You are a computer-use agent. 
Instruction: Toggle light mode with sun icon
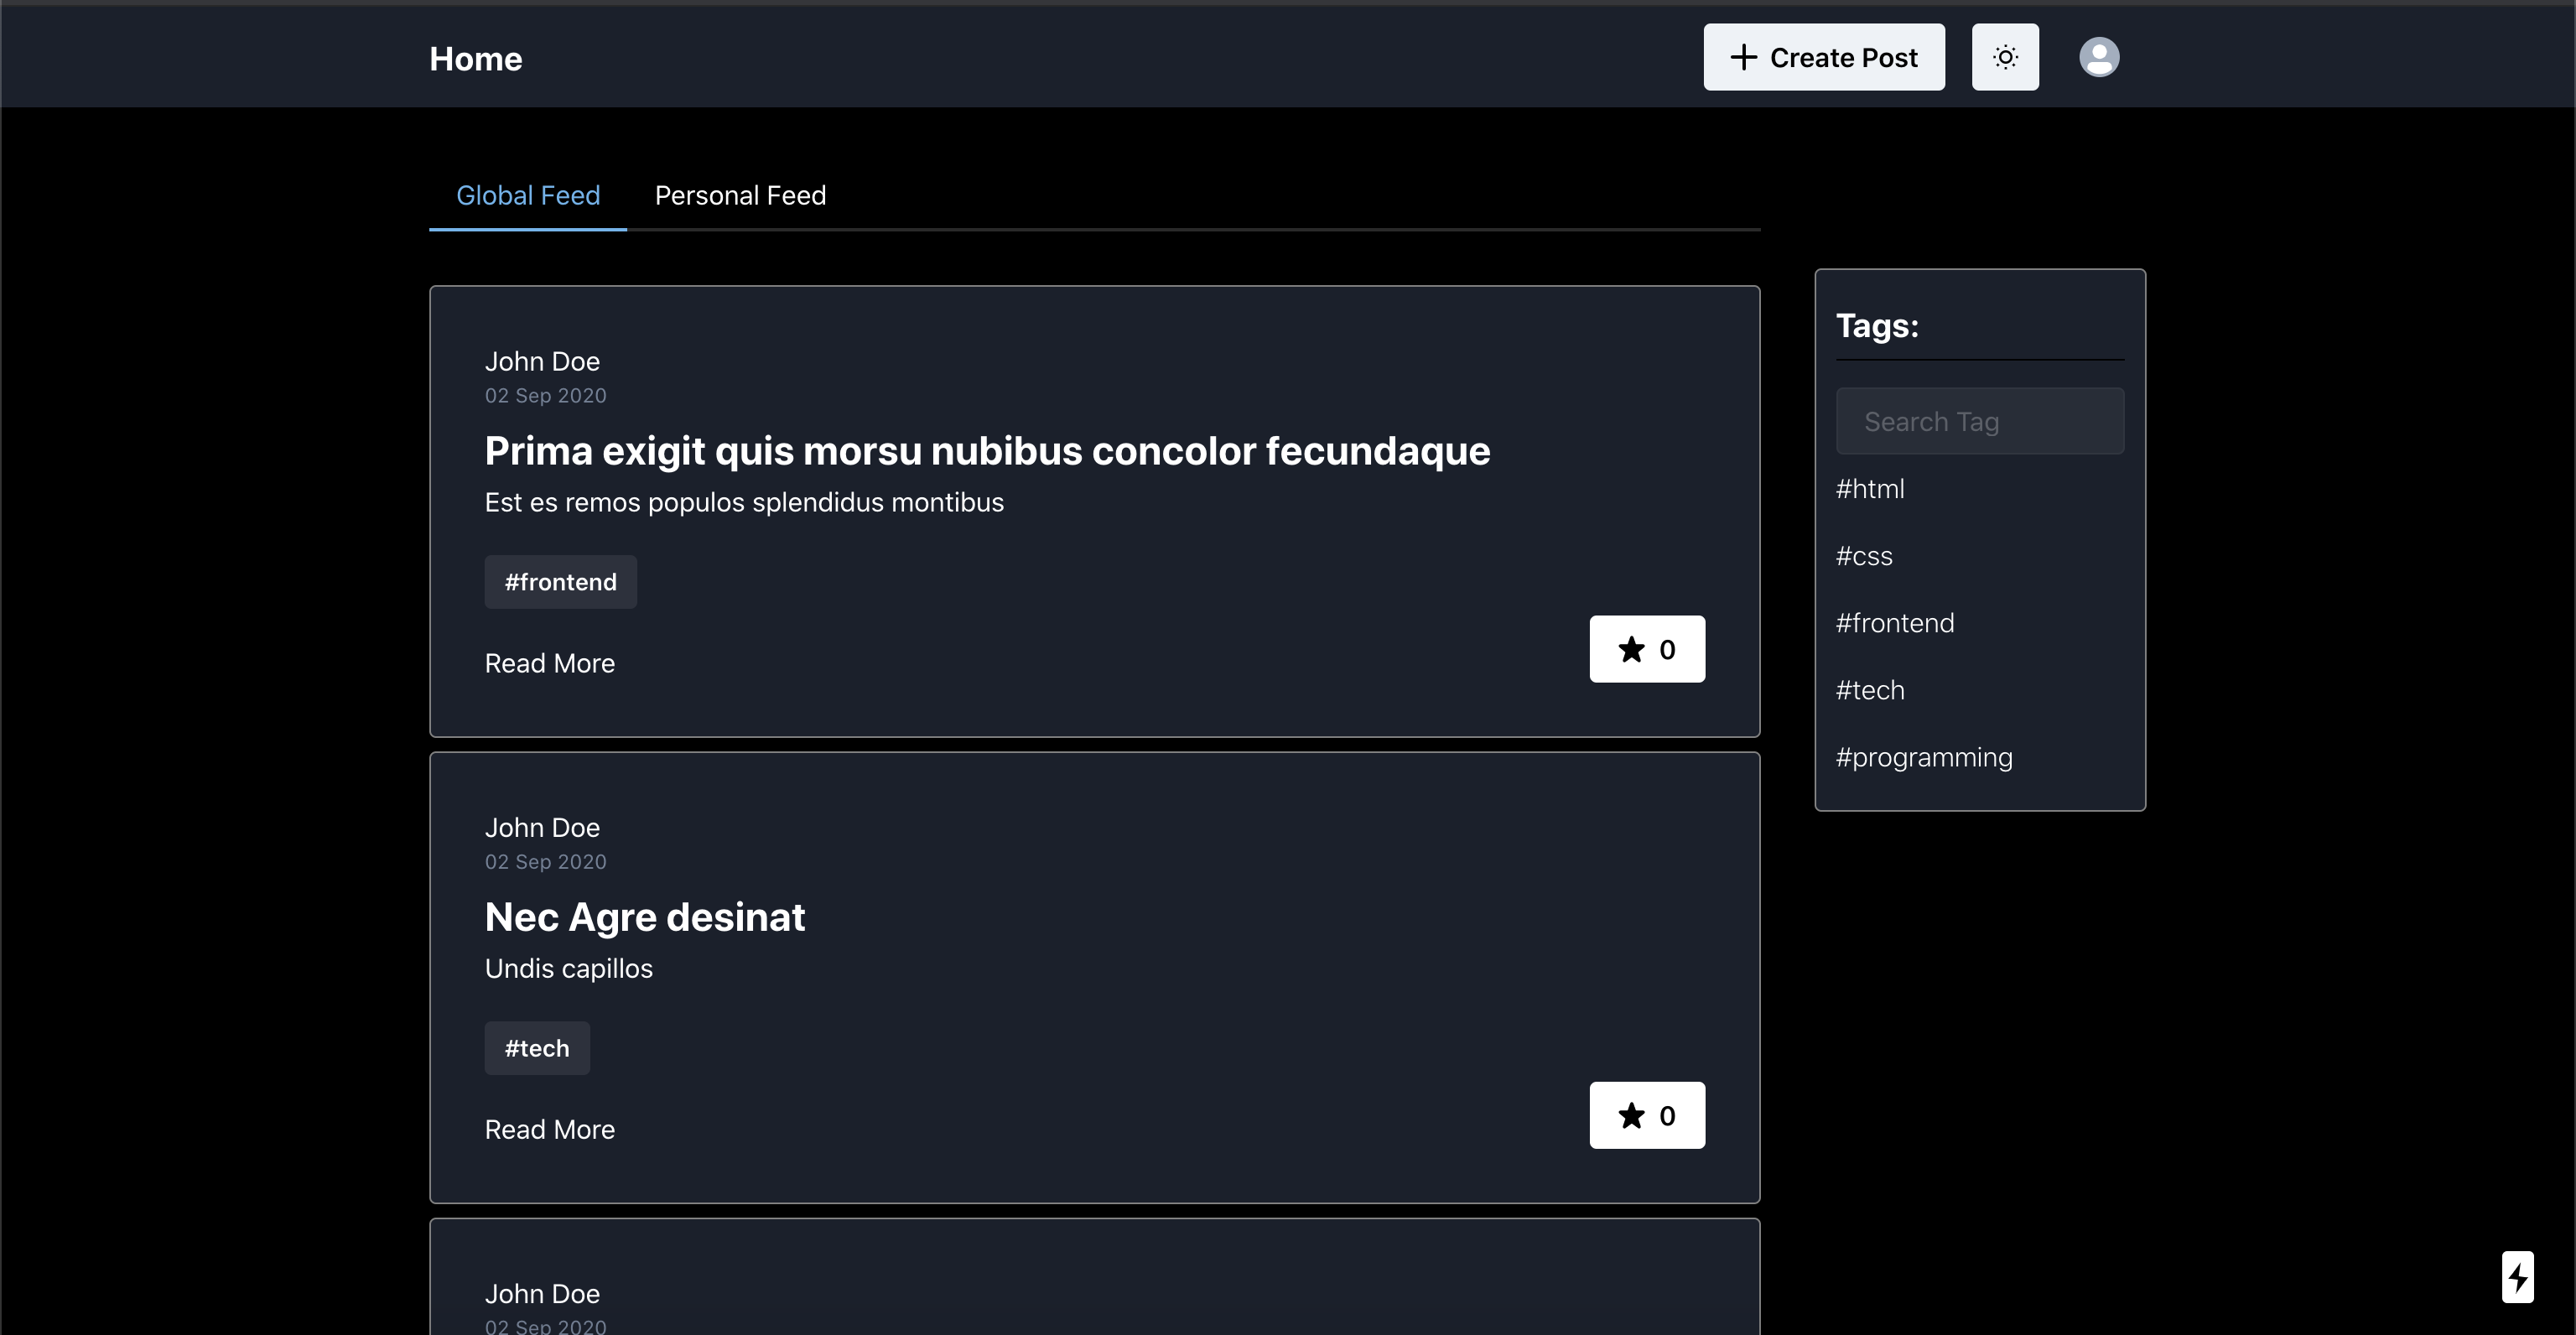2004,57
